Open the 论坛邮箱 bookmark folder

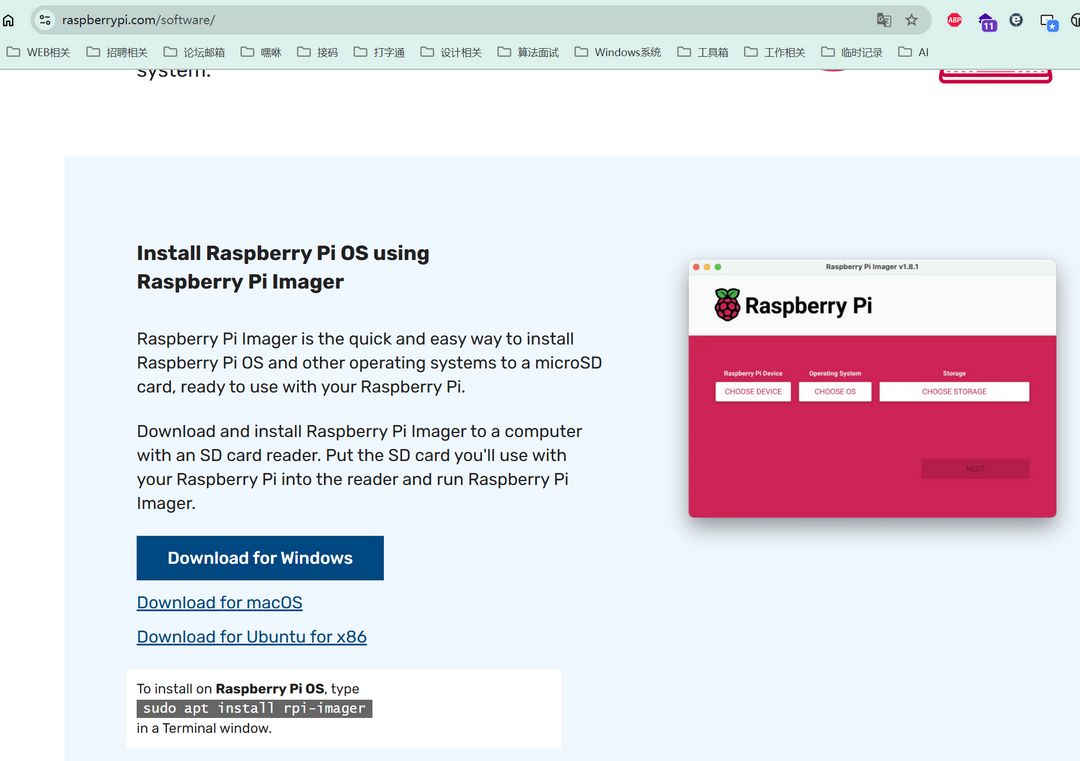(x=194, y=52)
